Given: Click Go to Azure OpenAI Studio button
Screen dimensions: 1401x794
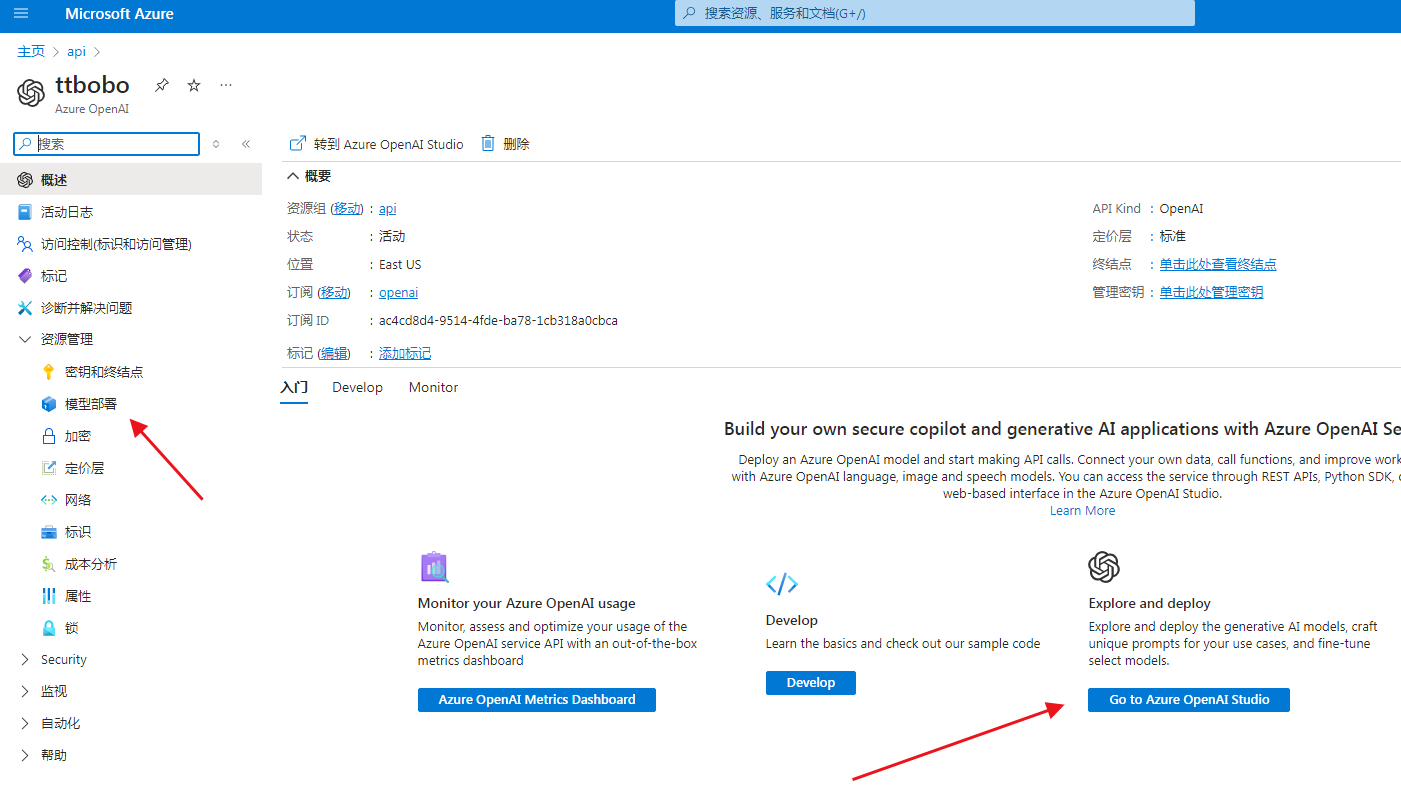Looking at the screenshot, I should (x=1189, y=700).
